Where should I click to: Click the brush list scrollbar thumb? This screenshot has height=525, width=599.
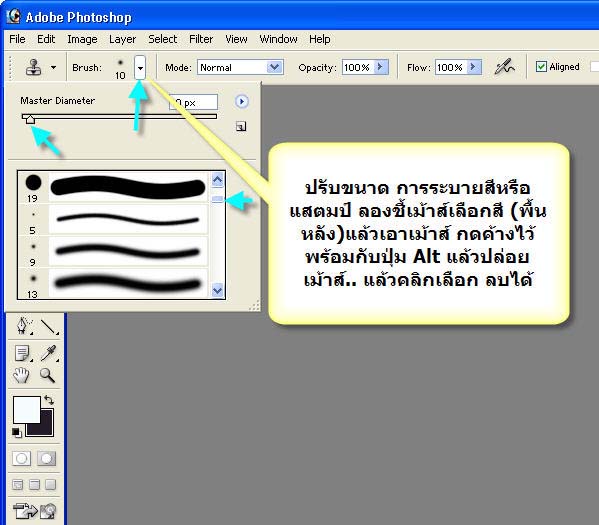(217, 199)
